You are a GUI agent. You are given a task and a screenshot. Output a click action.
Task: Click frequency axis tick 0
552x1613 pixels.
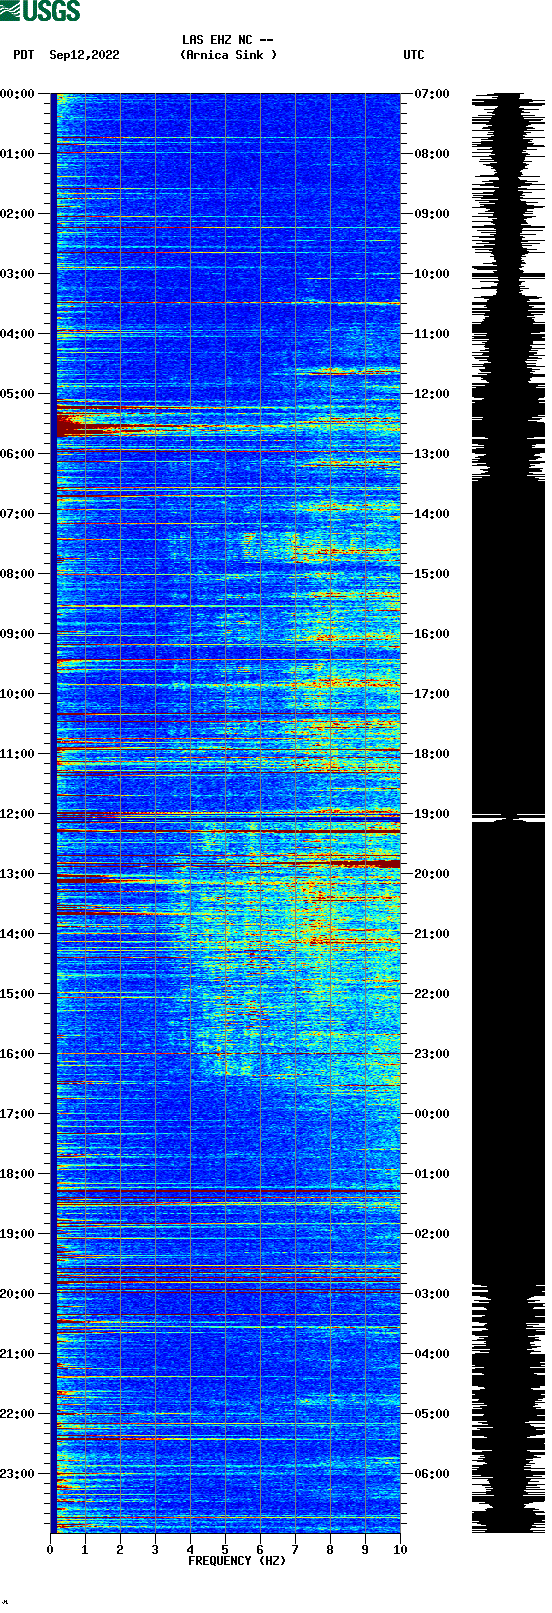click(50, 1550)
